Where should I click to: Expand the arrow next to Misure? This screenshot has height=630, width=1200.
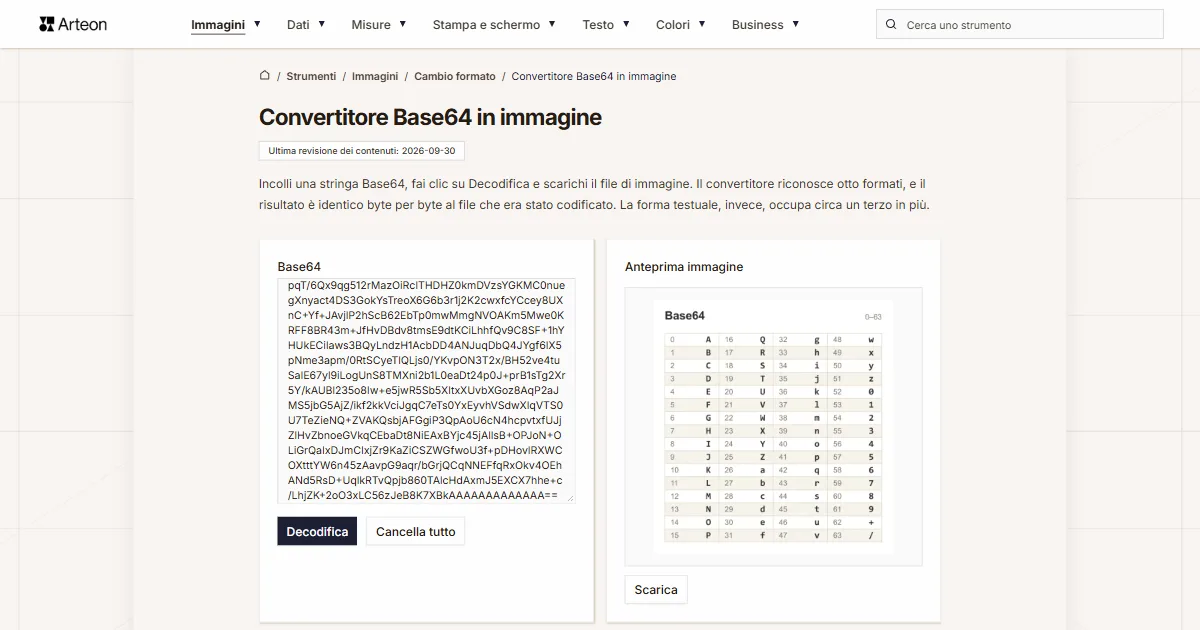pyautogui.click(x=403, y=24)
